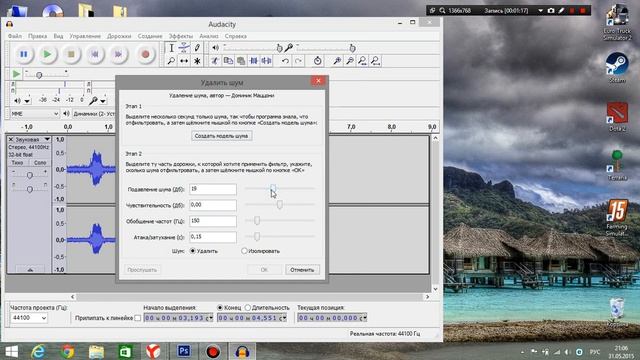The height and width of the screenshot is (360, 640).
Task: Click the Обобщение частот slider handle
Action: click(257, 220)
